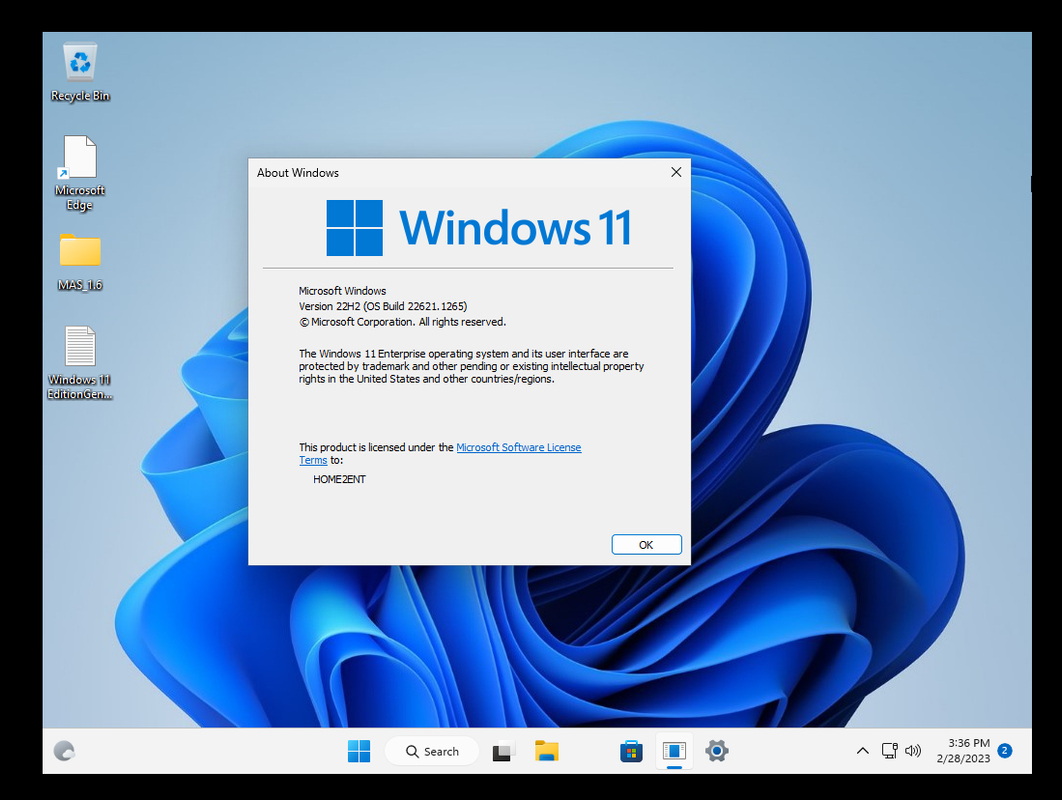The height and width of the screenshot is (800, 1062).
Task: Select the MAS_1.6 folder on desktop
Action: pos(80,262)
